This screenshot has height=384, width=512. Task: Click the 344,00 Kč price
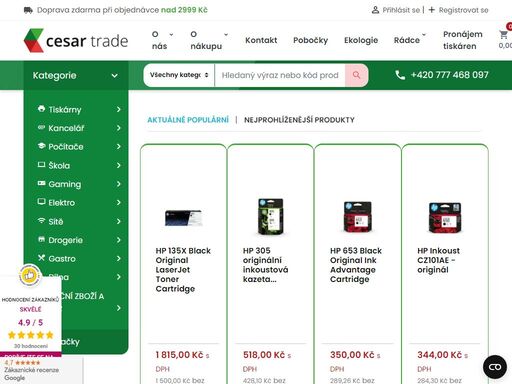pyautogui.click(x=440, y=355)
